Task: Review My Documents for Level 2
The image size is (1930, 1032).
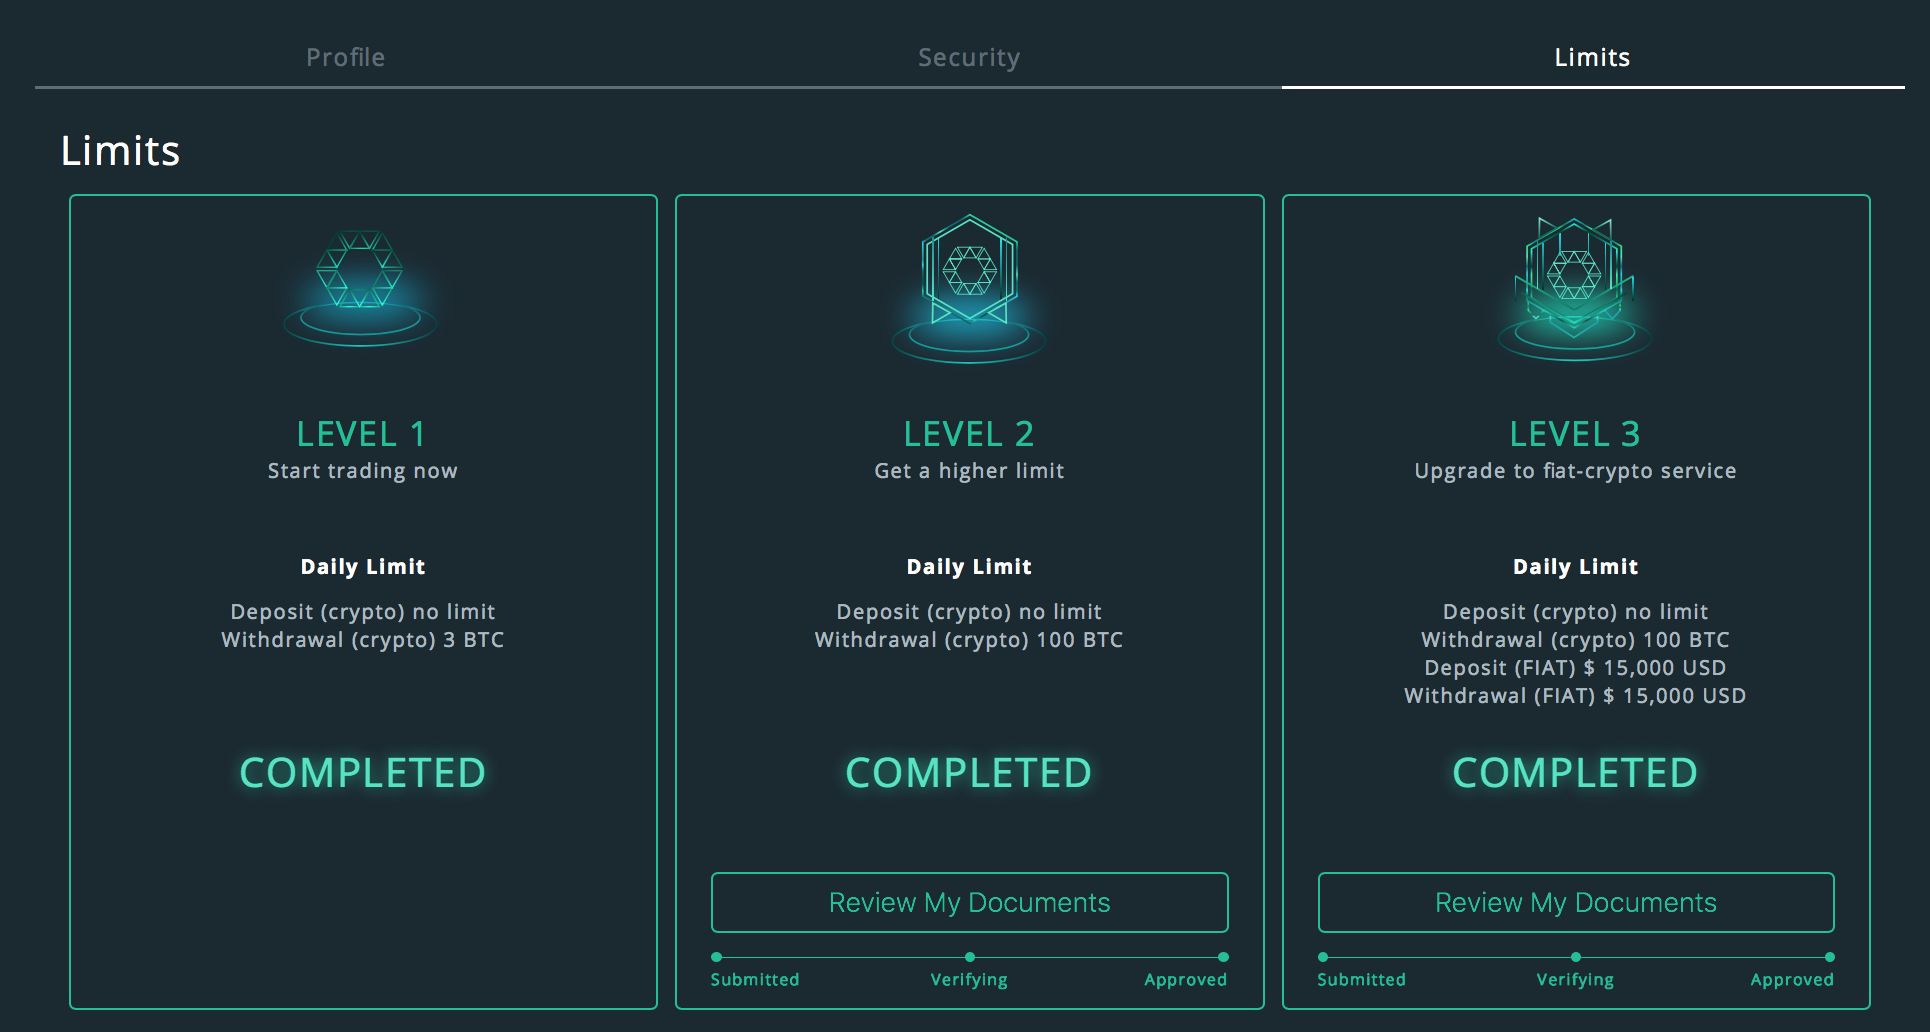Action: tap(969, 902)
